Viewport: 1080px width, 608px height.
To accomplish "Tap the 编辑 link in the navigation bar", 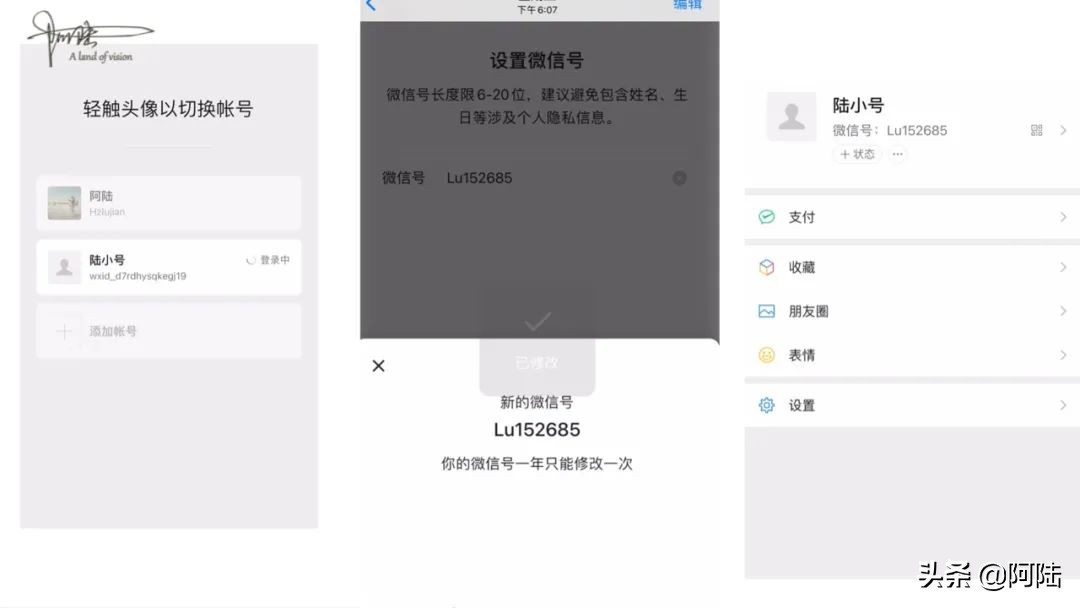I will point(690,5).
